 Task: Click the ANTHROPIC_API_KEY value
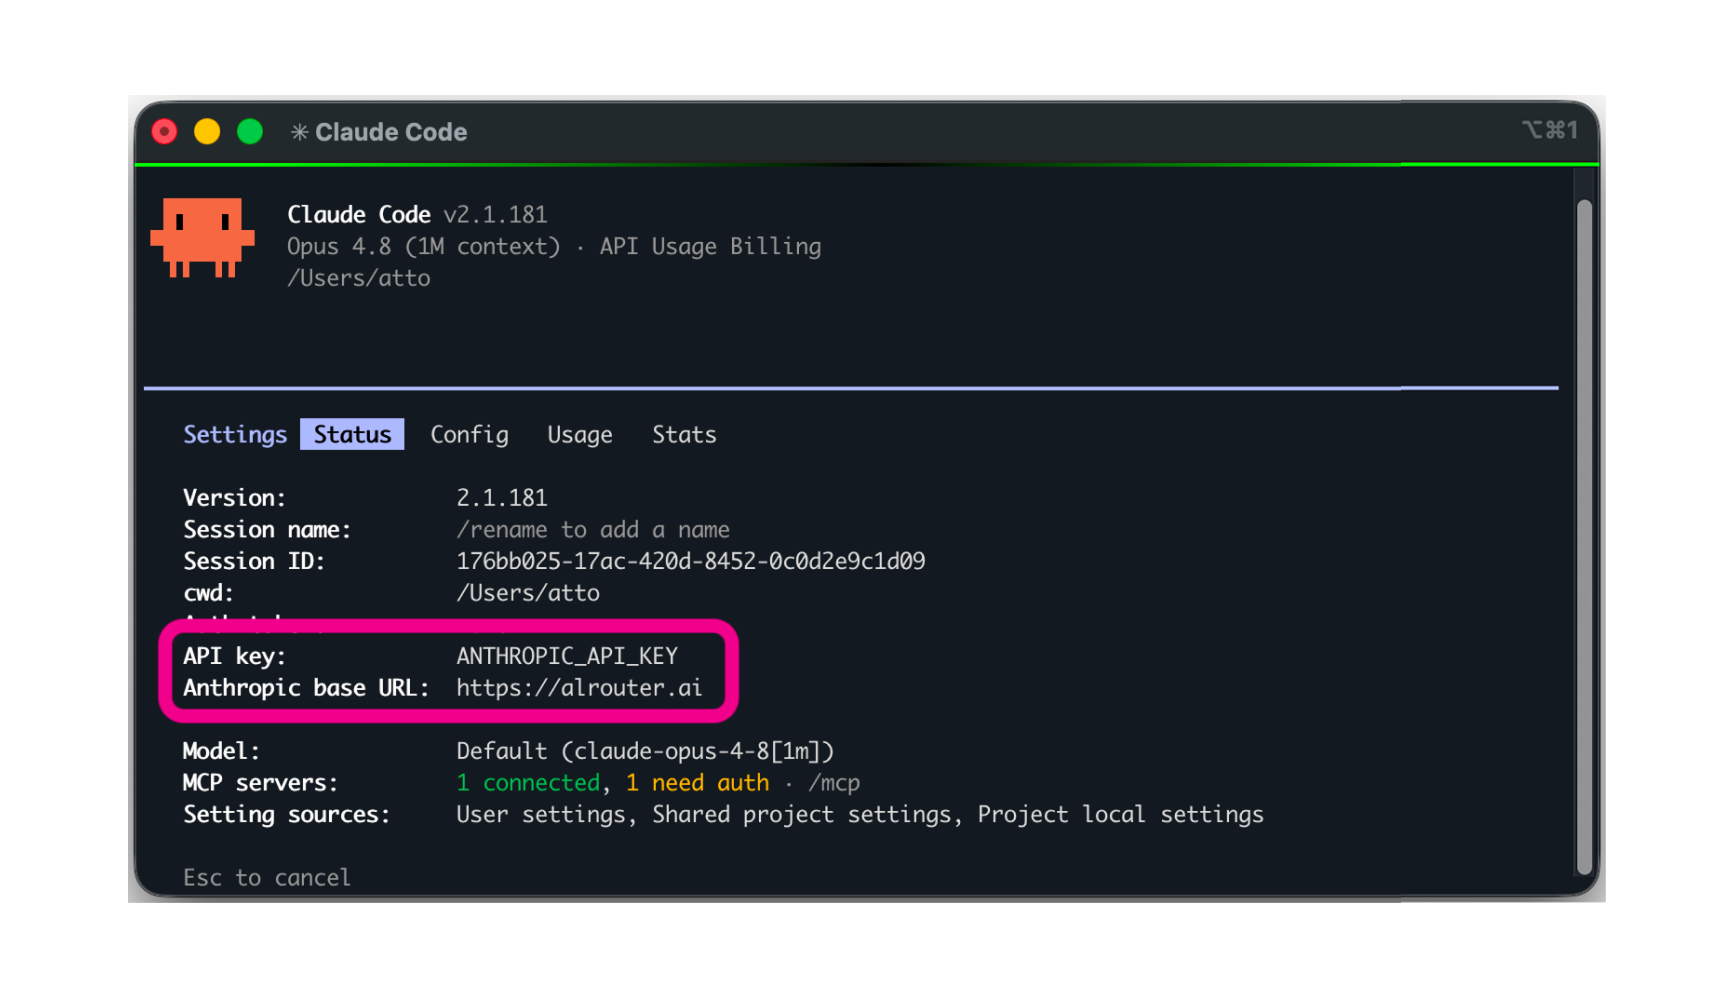[x=567, y=656]
